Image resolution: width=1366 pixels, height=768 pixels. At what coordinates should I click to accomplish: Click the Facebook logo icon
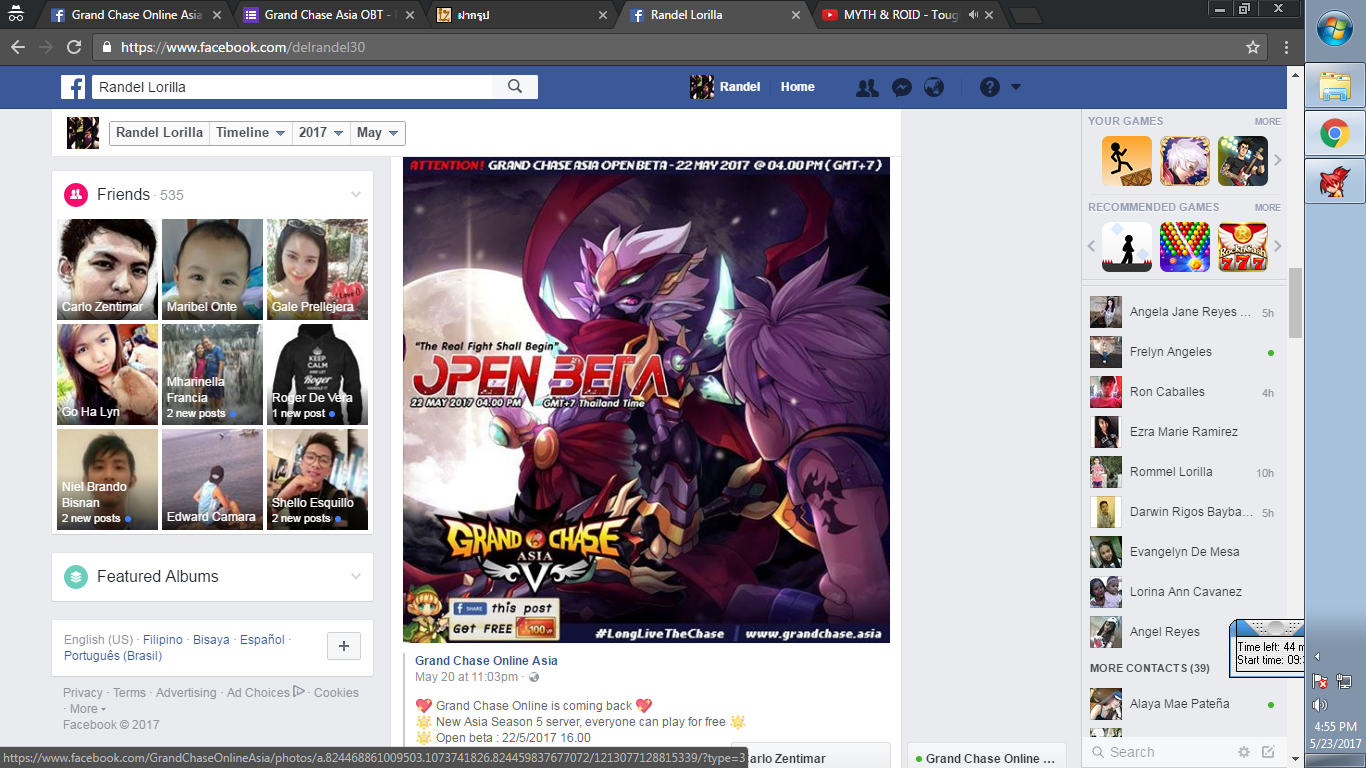click(x=73, y=87)
